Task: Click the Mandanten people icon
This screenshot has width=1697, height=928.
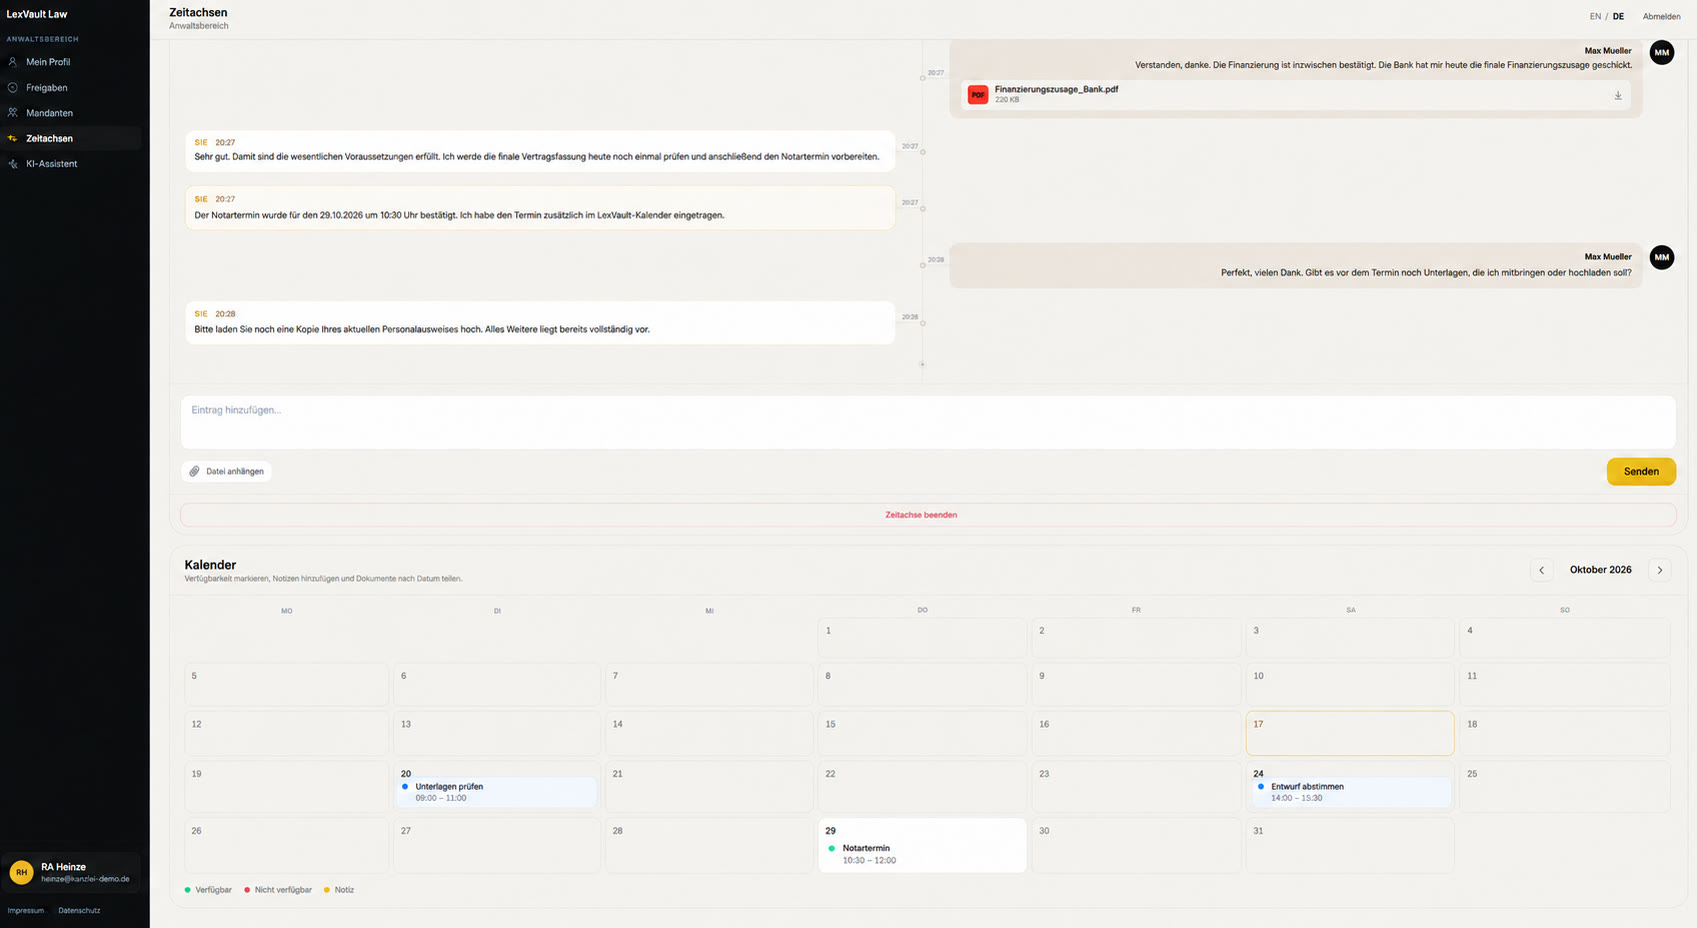Action: coord(13,113)
